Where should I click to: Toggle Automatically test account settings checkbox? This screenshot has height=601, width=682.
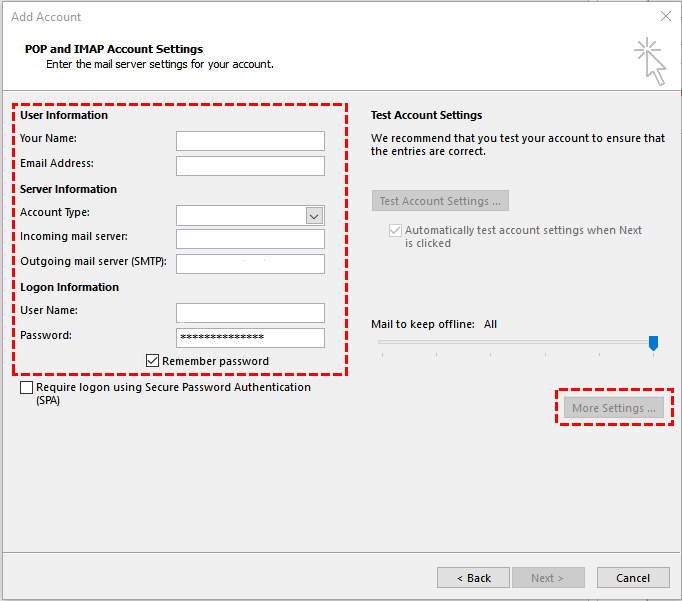click(x=395, y=230)
